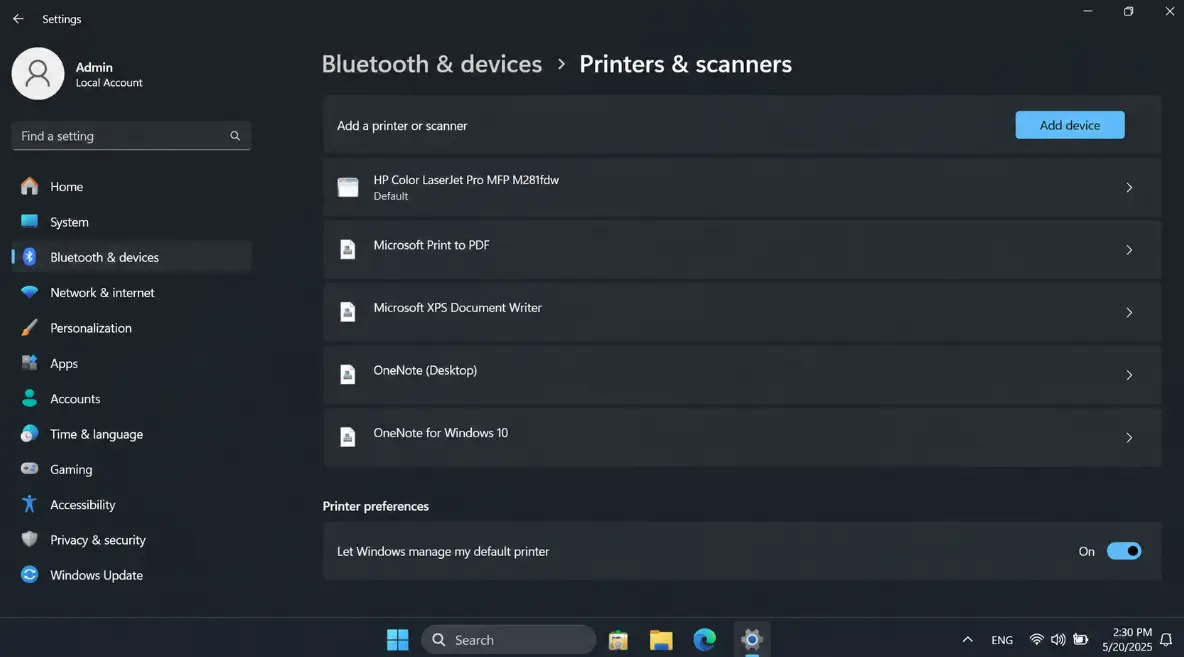
Task: Click the Time & language globe icon
Action: [x=29, y=433]
